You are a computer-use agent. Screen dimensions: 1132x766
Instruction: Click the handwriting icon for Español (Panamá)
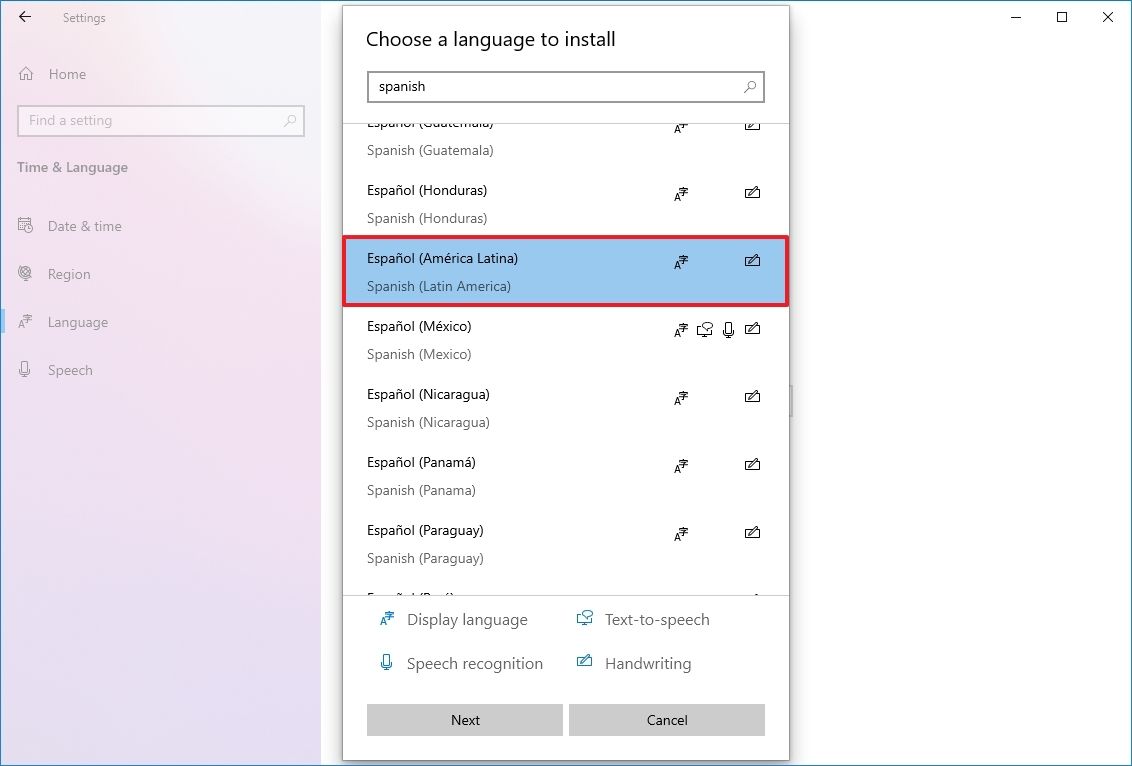tap(752, 465)
